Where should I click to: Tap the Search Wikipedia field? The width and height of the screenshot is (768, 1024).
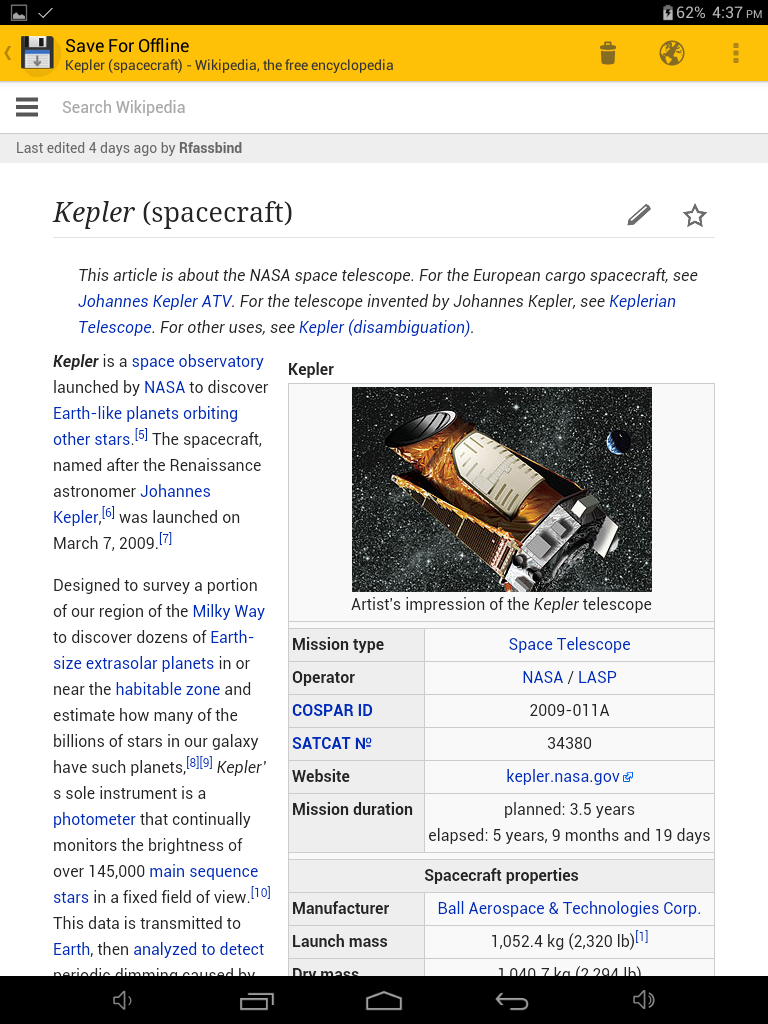pos(123,107)
